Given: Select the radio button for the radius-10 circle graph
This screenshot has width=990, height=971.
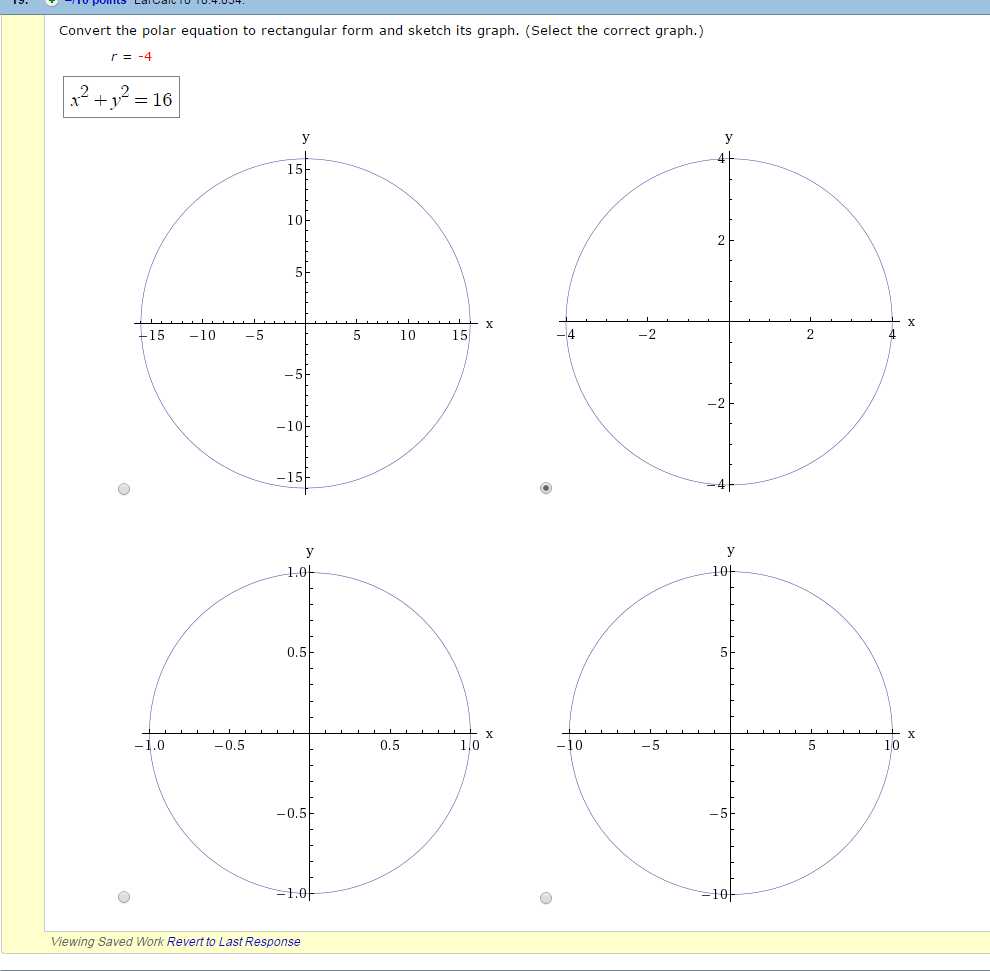Looking at the screenshot, I should (544, 897).
